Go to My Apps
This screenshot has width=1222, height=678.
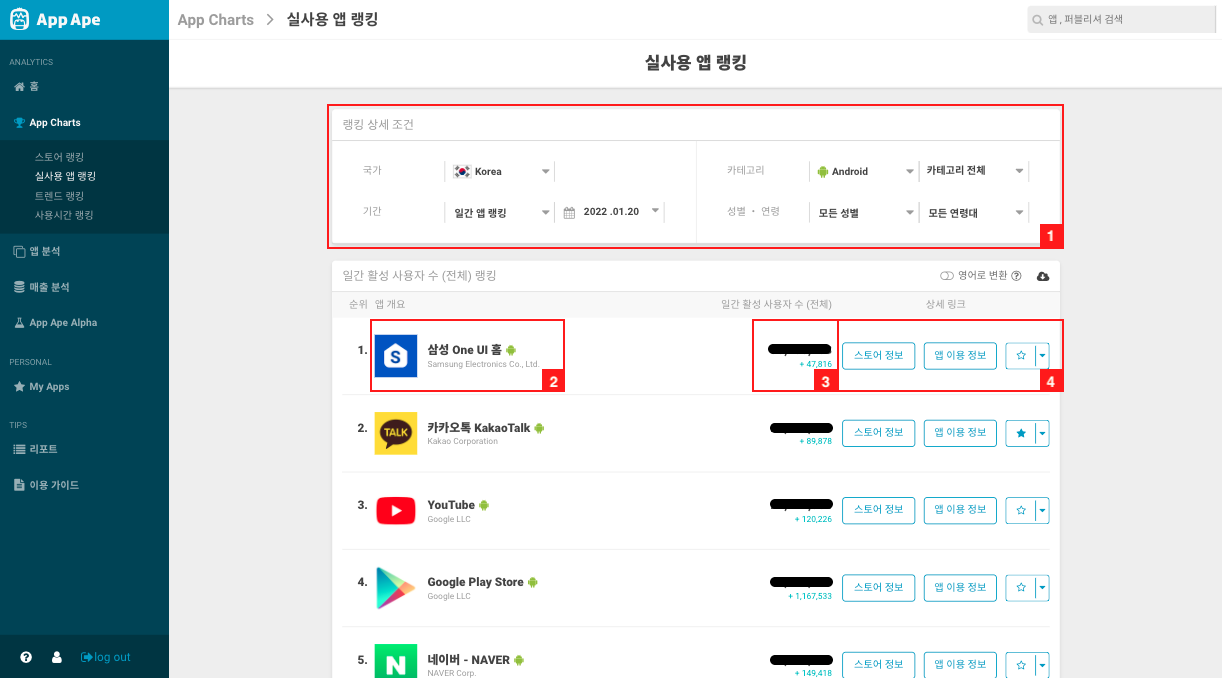pyautogui.click(x=41, y=387)
